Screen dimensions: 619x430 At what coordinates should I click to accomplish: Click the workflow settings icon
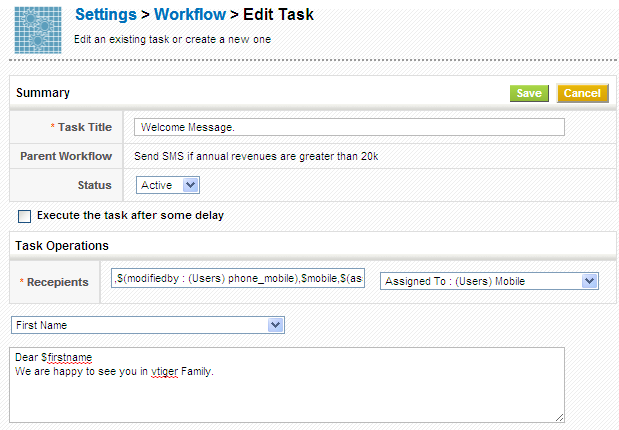coord(38,29)
